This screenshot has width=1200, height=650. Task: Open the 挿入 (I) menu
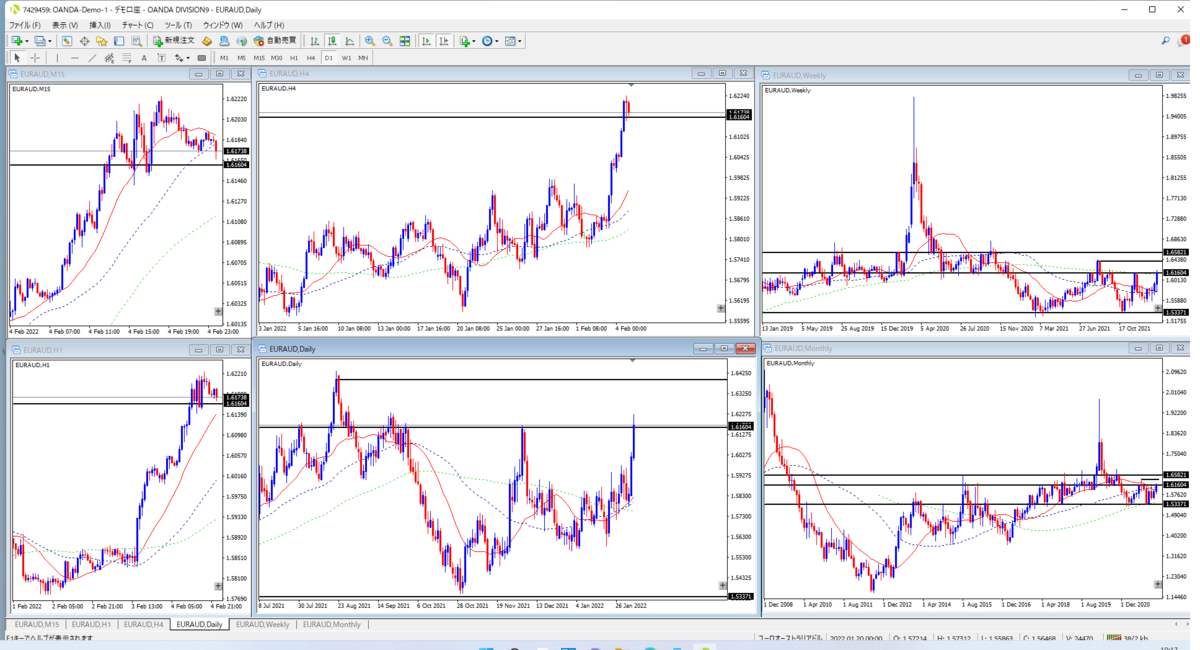100,25
